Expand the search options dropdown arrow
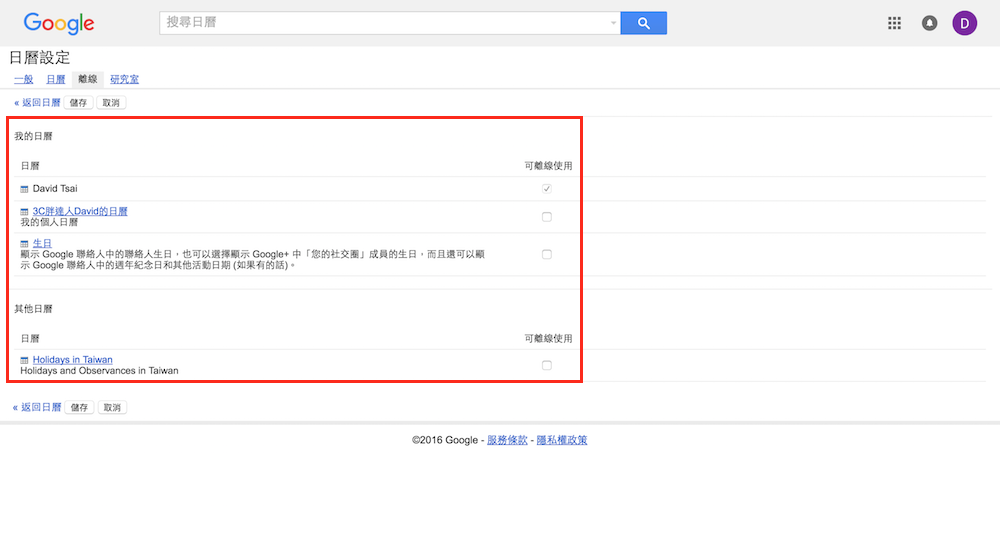1000x549 pixels. 613,23
